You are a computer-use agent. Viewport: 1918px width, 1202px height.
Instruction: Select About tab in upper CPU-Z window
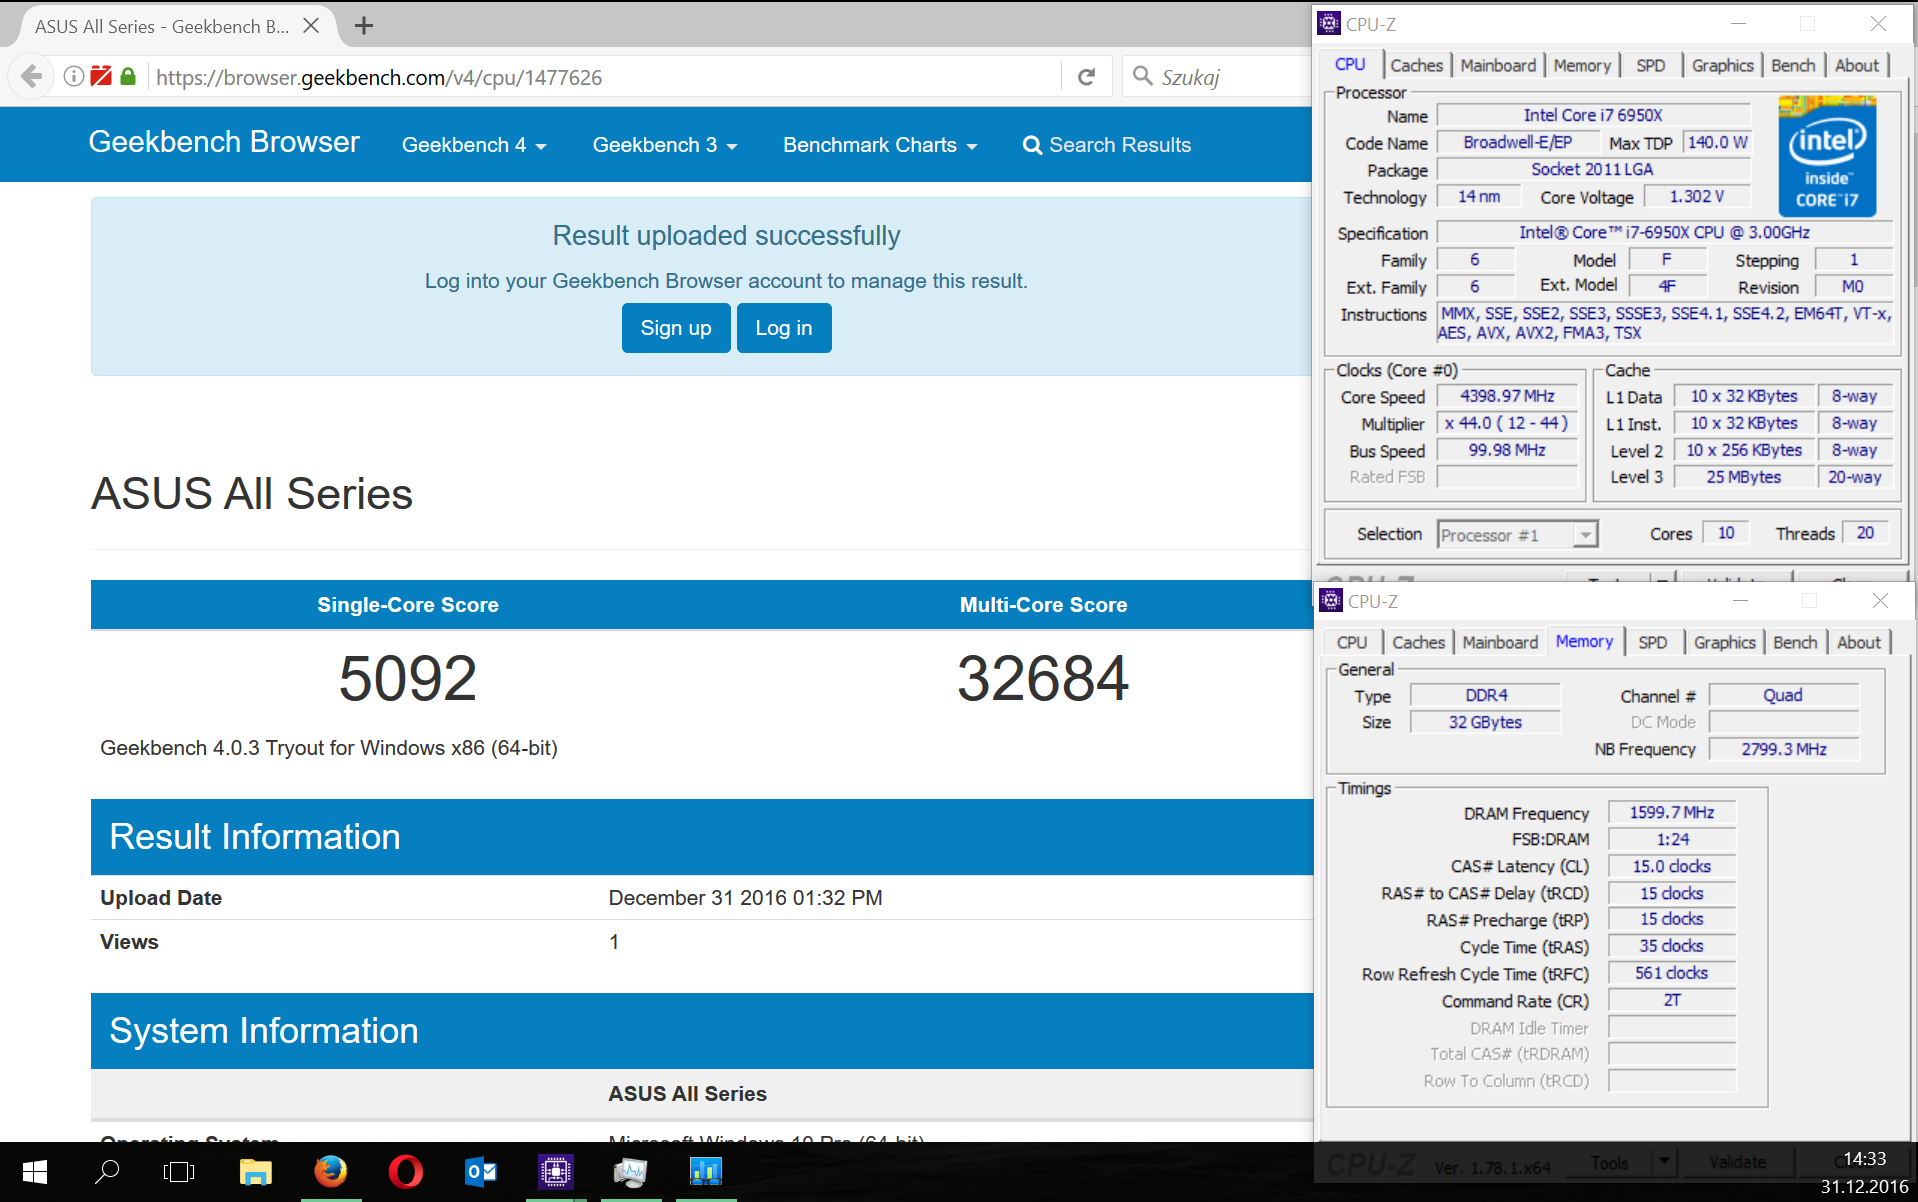click(x=1857, y=65)
